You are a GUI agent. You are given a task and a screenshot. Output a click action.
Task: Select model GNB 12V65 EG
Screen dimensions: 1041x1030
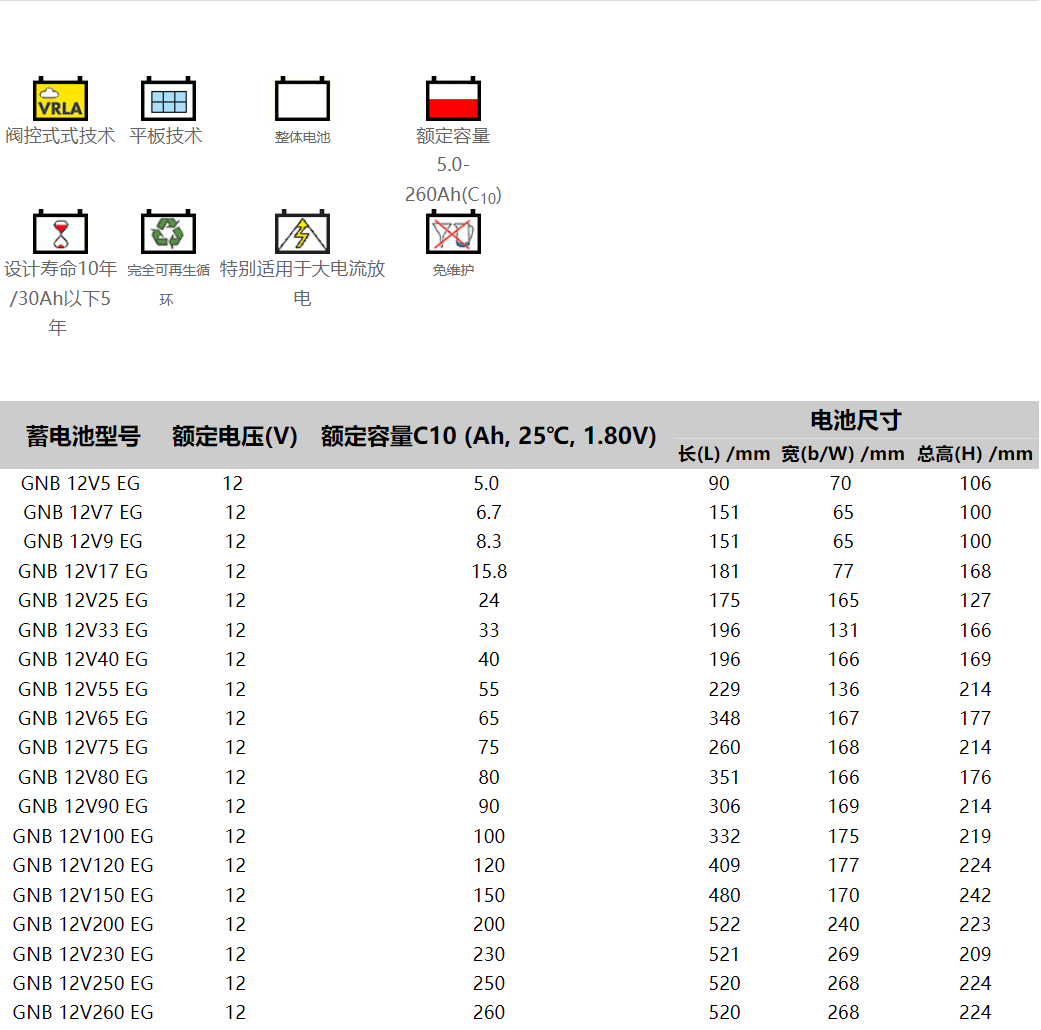(x=83, y=718)
